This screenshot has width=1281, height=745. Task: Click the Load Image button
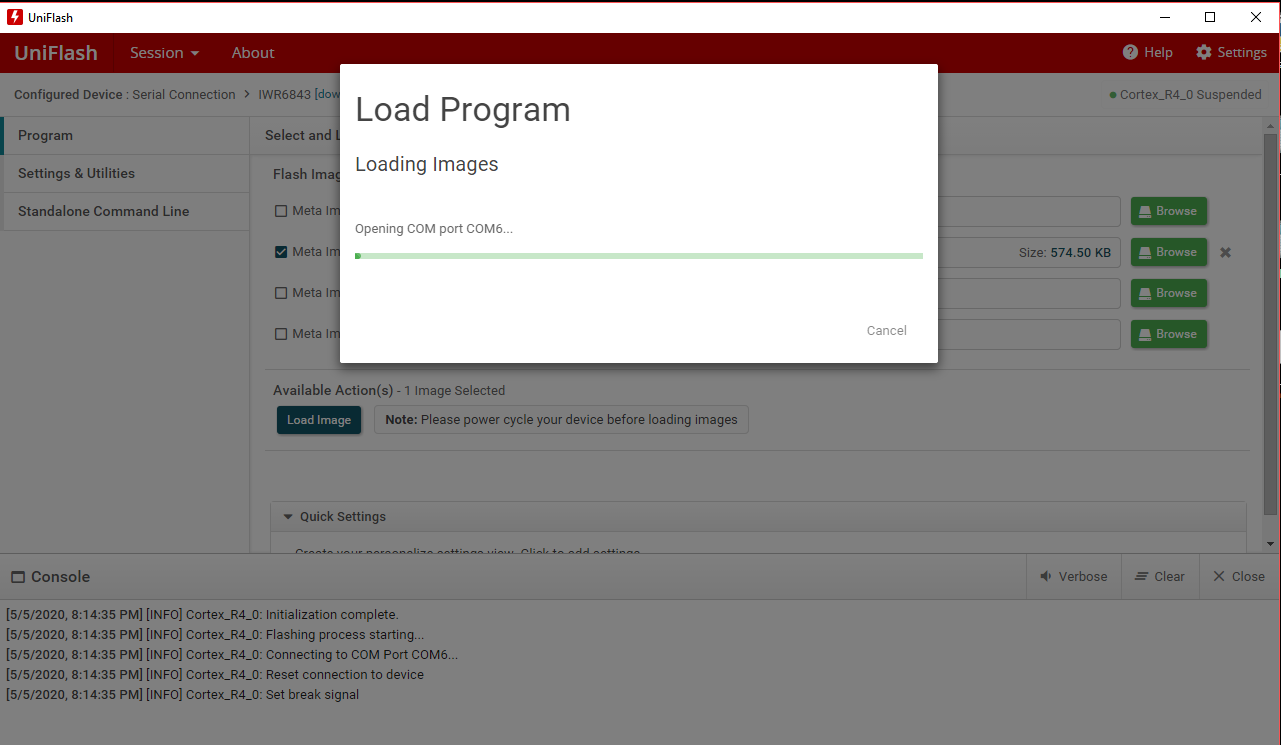click(x=319, y=420)
